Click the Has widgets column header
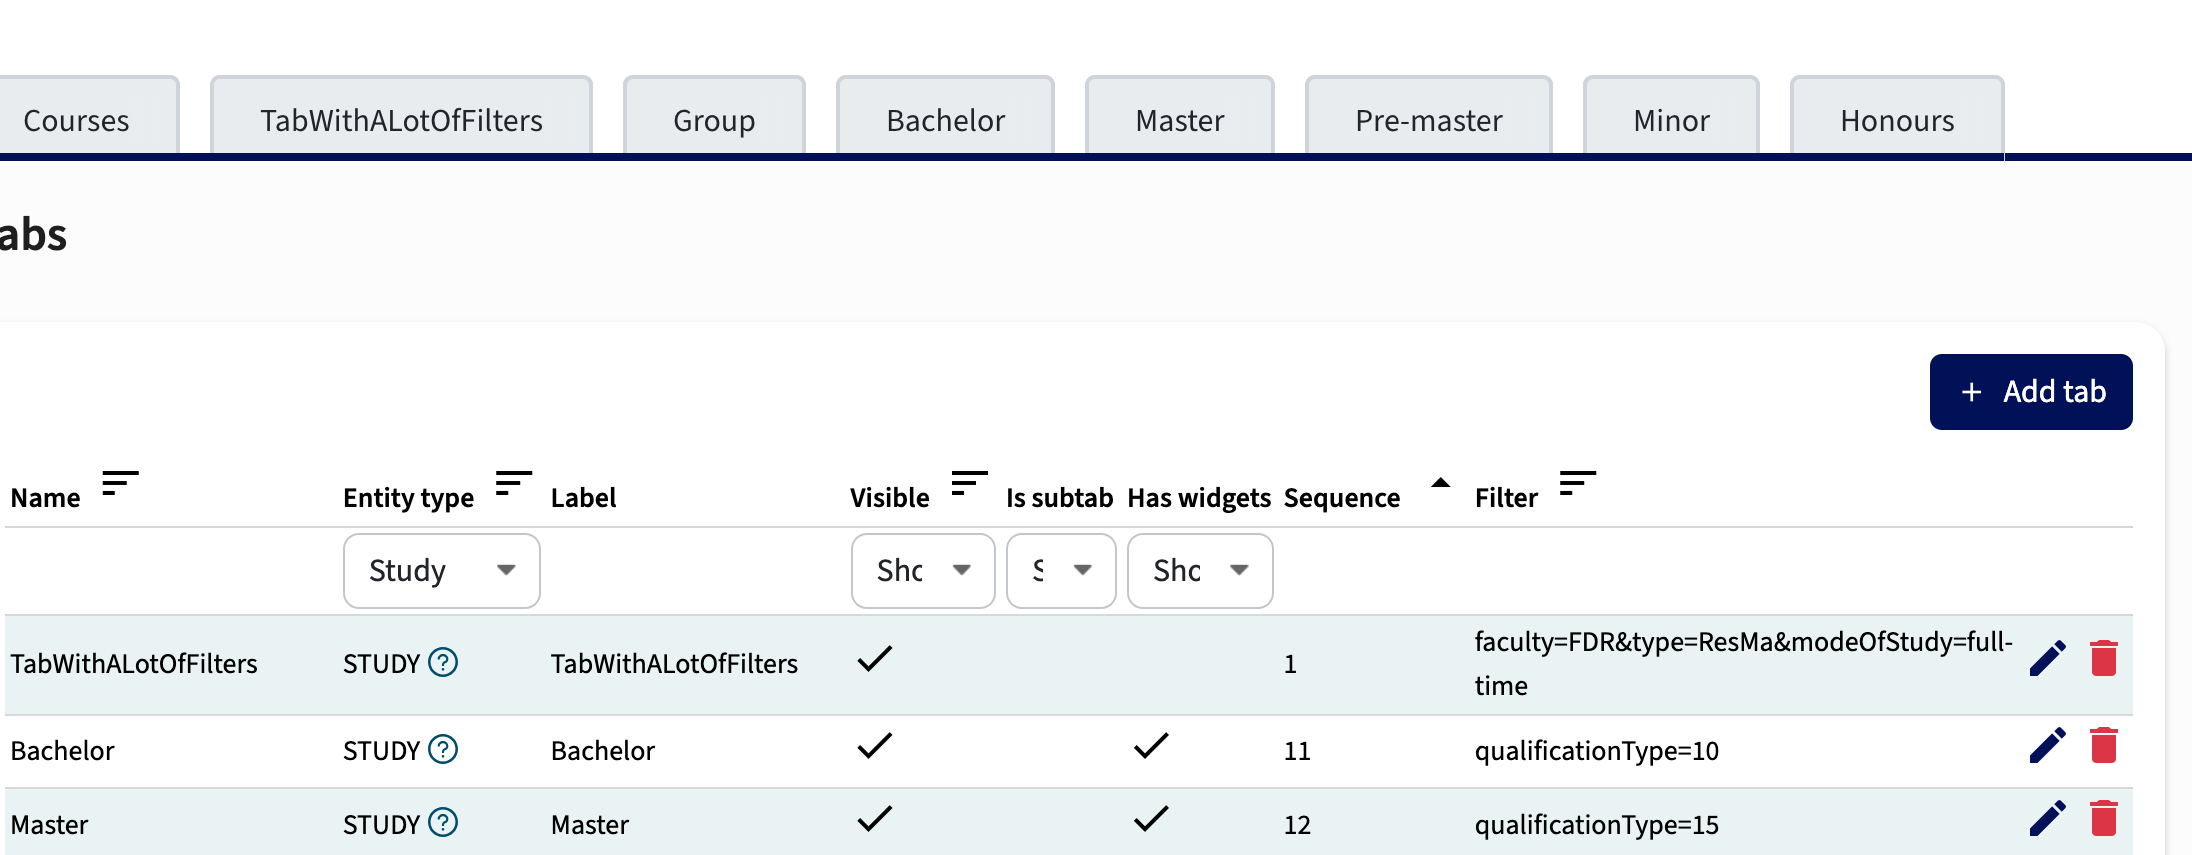The width and height of the screenshot is (2192, 855). (1199, 498)
